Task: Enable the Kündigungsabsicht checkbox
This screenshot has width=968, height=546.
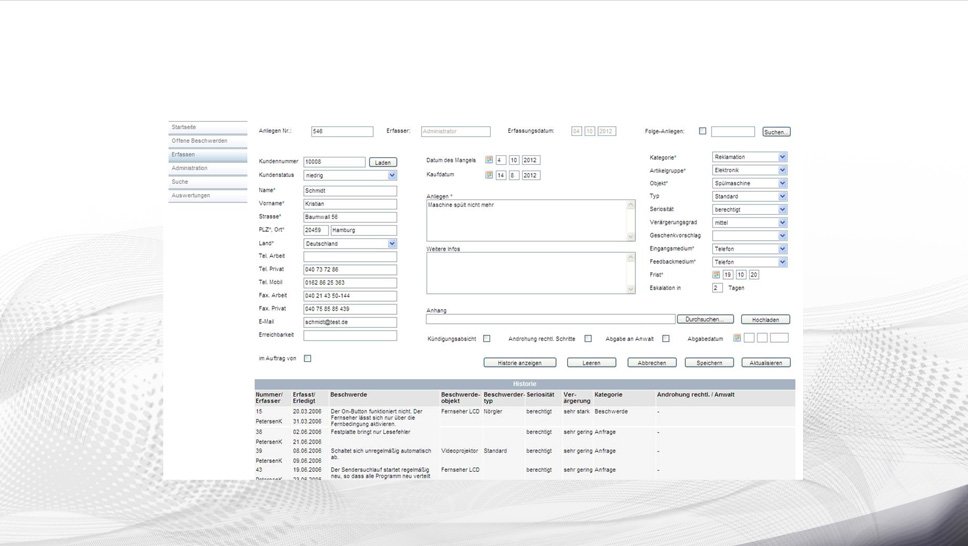Action: (486, 338)
